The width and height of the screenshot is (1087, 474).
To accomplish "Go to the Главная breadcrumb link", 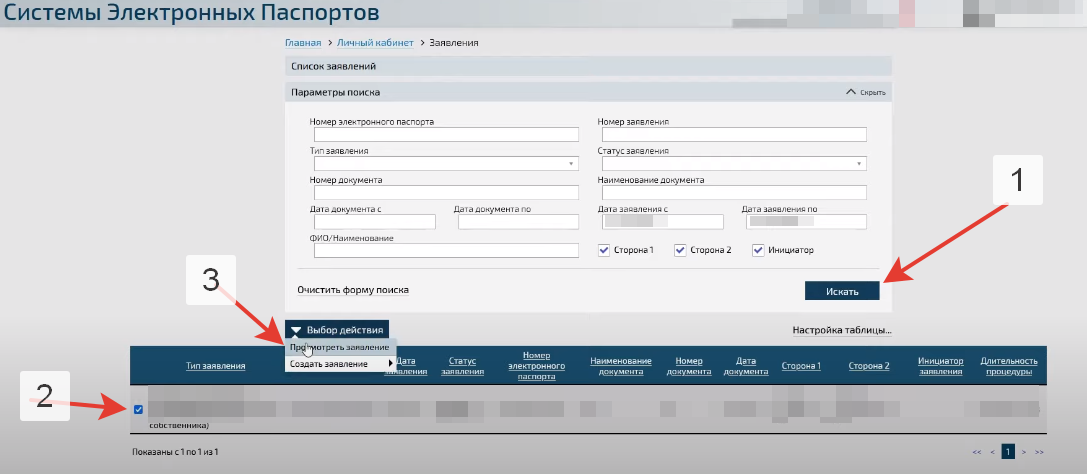I will tap(303, 43).
